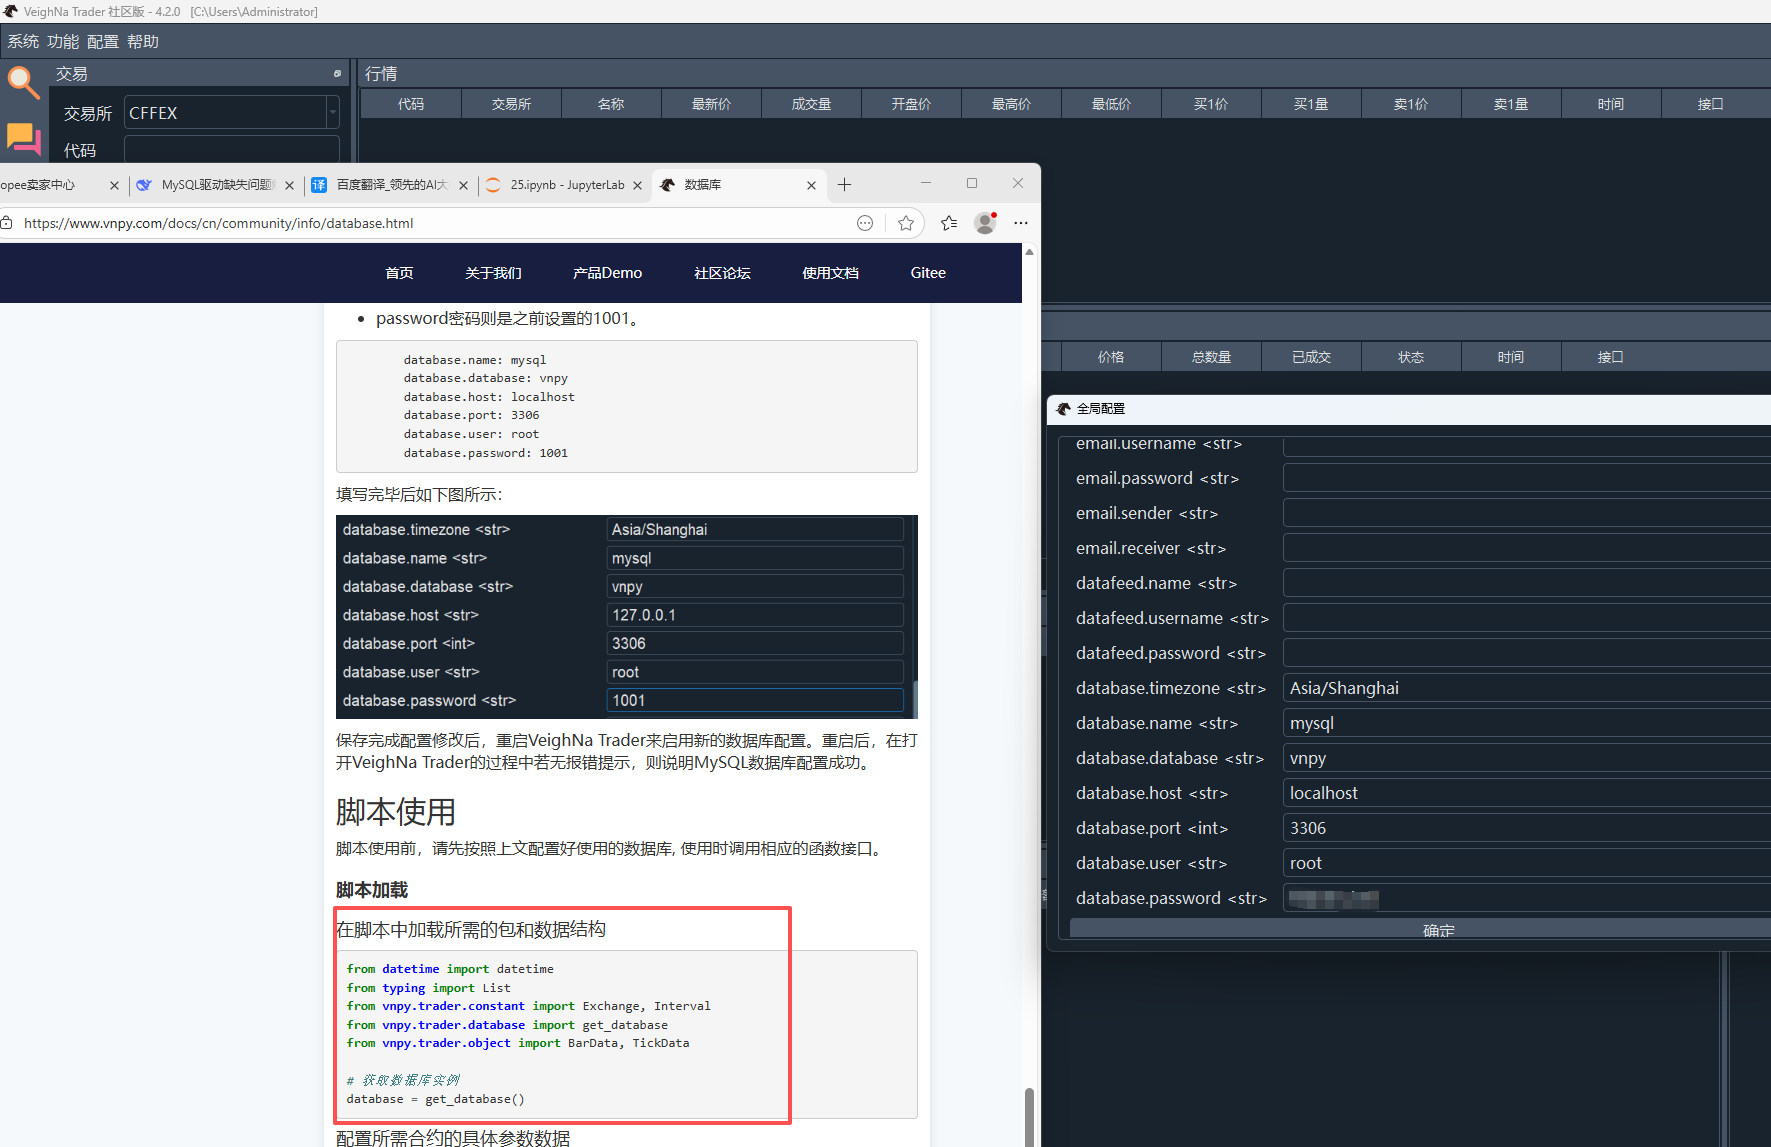This screenshot has height=1147, width=1771.
Task: Click the feedback smiley icon in address bar
Action: [x=865, y=223]
